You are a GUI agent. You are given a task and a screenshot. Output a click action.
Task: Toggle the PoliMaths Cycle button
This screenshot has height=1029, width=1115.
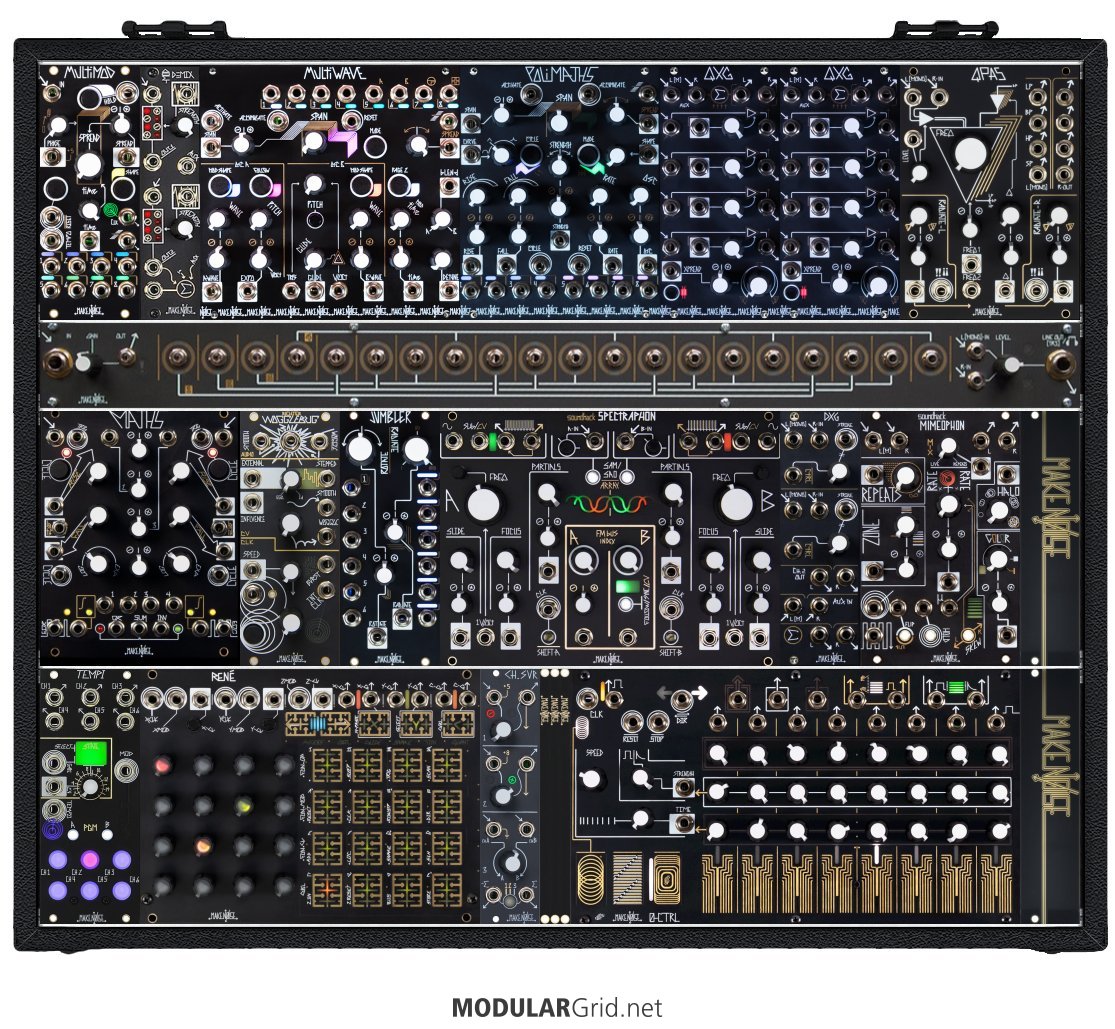click(529, 156)
